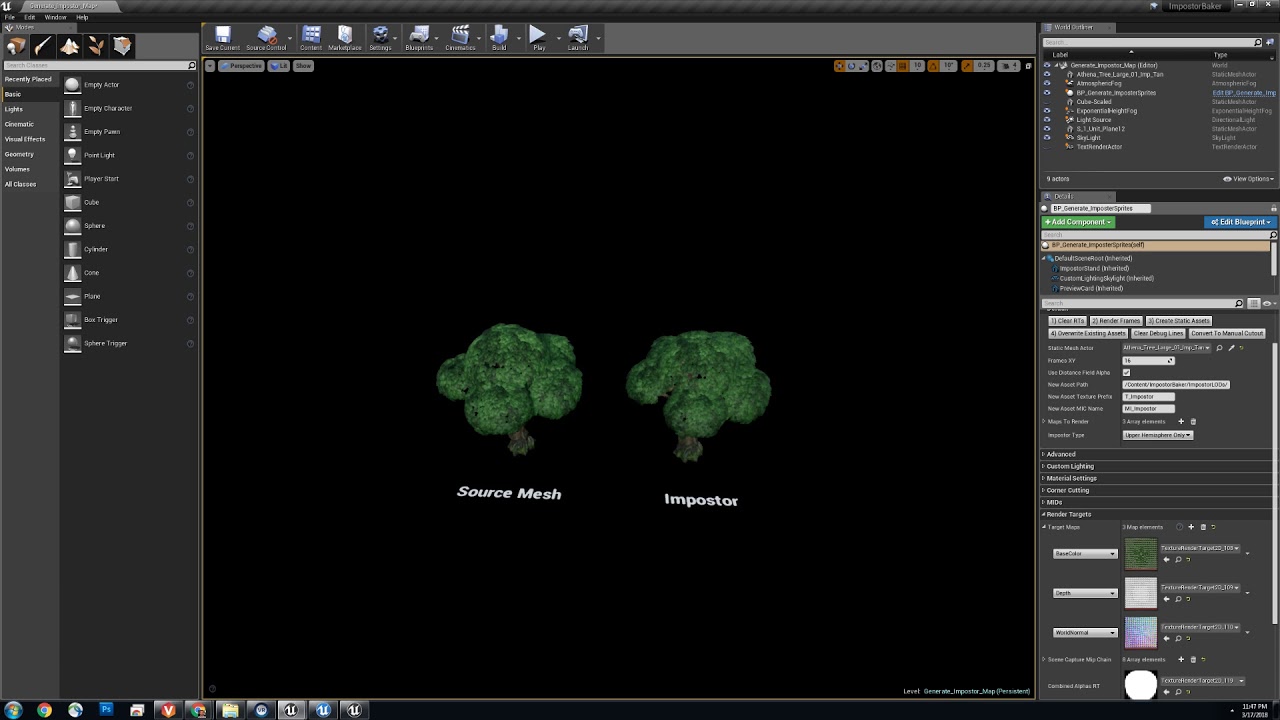Click 3) Create Static Assets button
This screenshot has height=720, width=1280.
coord(1179,321)
